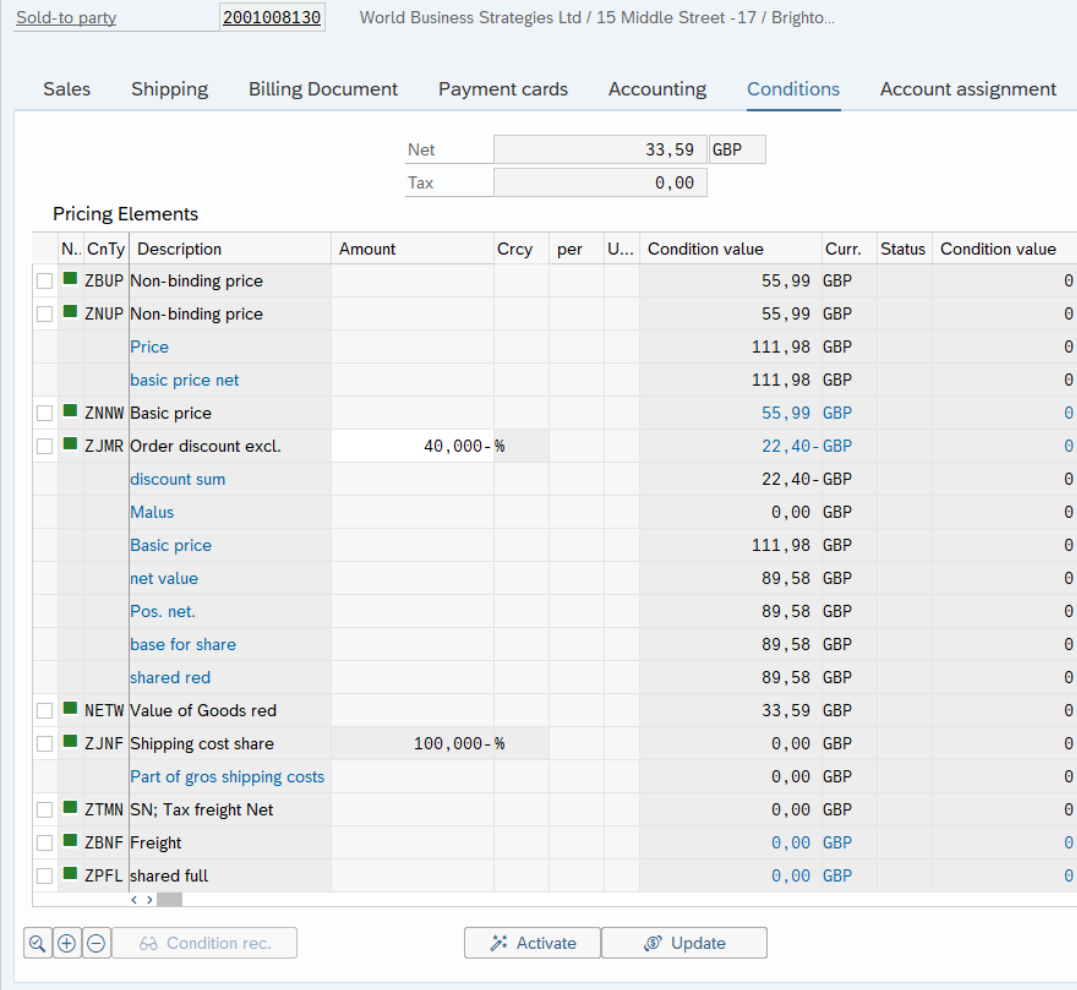Screen dimensions: 1077x990
Task: Click the 'net value' subtotal text
Action: point(163,578)
